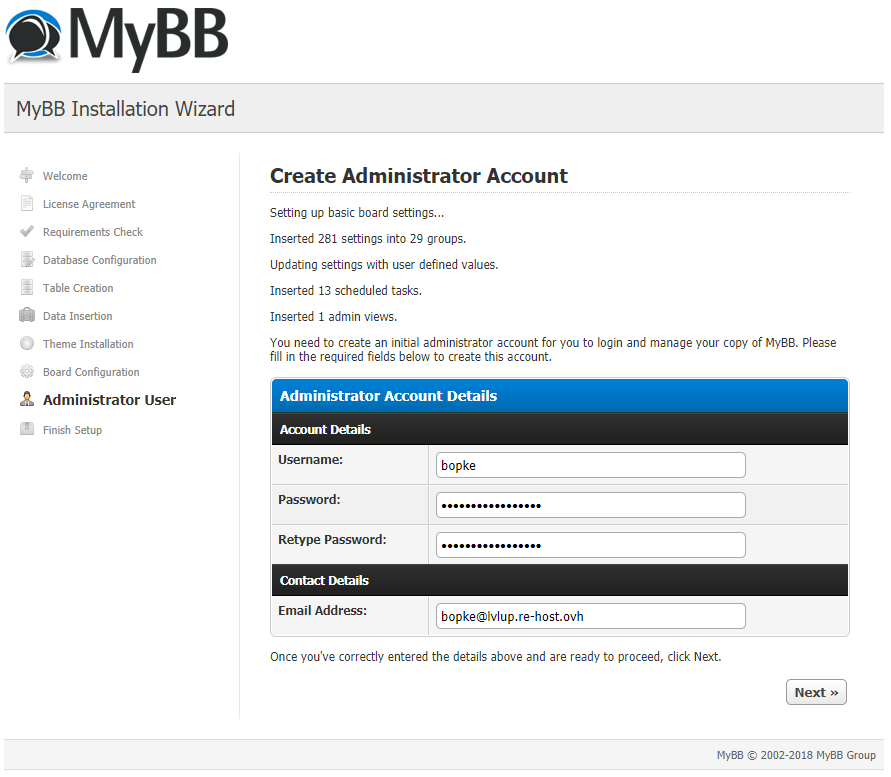891x777 pixels.
Task: Click the Table Creation icon
Action: (27, 288)
